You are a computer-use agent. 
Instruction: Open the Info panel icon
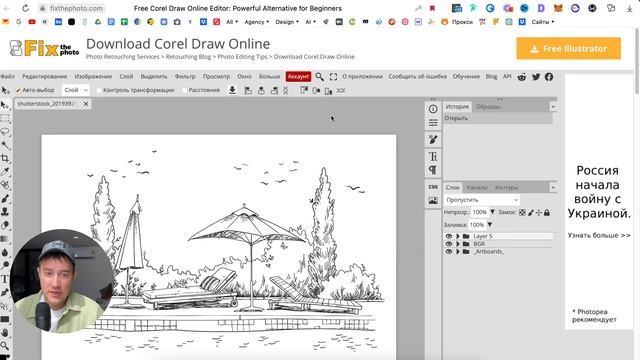[433, 109]
